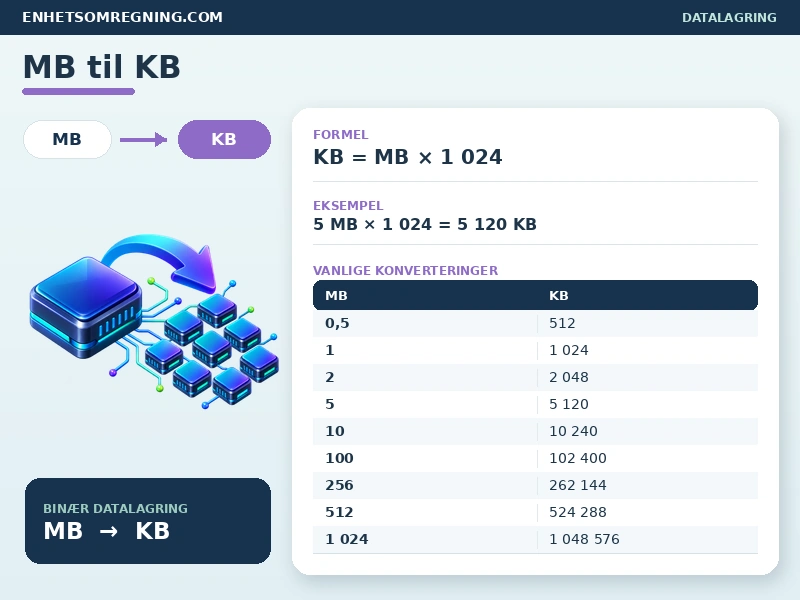Screen dimensions: 800x600
Task: Select the 5 120 KB table cell
Action: (x=648, y=405)
